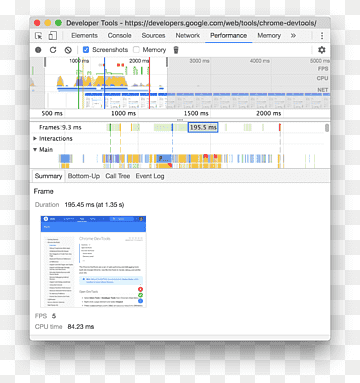Open the Call Tree tab
This screenshot has width=360, height=383.
[118, 176]
